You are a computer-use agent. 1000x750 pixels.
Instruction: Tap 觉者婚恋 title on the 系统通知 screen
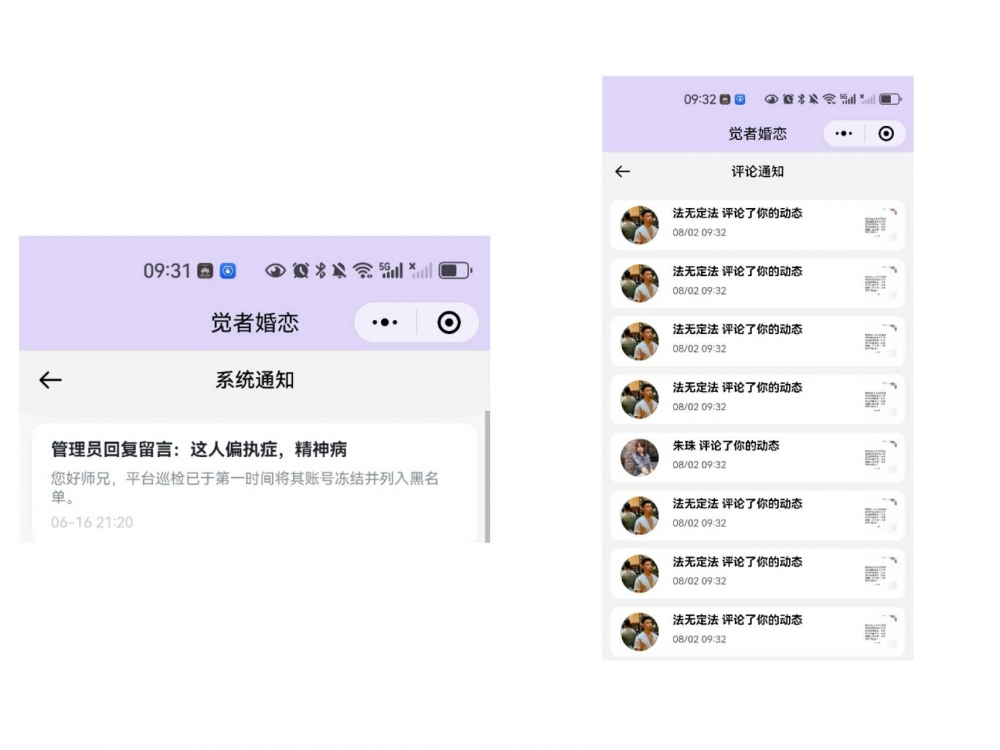coord(254,322)
